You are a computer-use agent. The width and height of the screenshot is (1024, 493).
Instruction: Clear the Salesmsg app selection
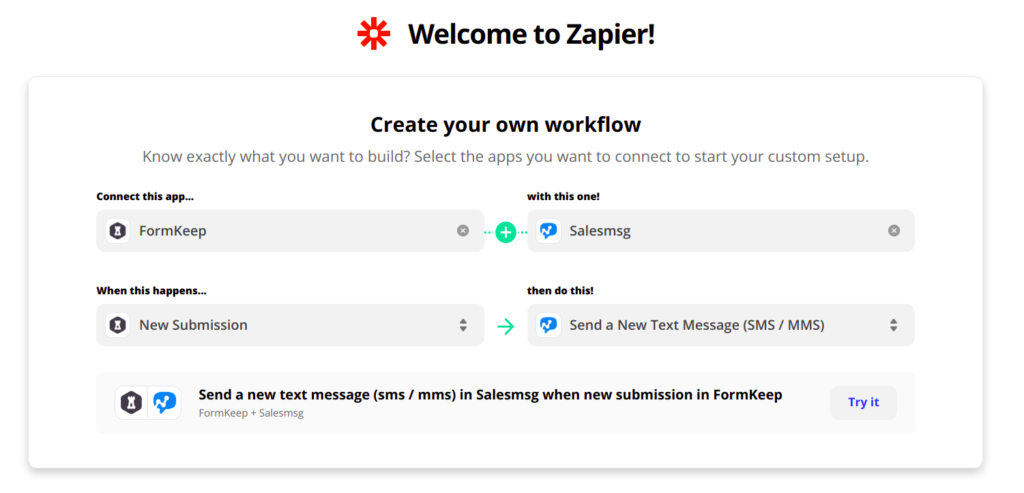(x=894, y=231)
